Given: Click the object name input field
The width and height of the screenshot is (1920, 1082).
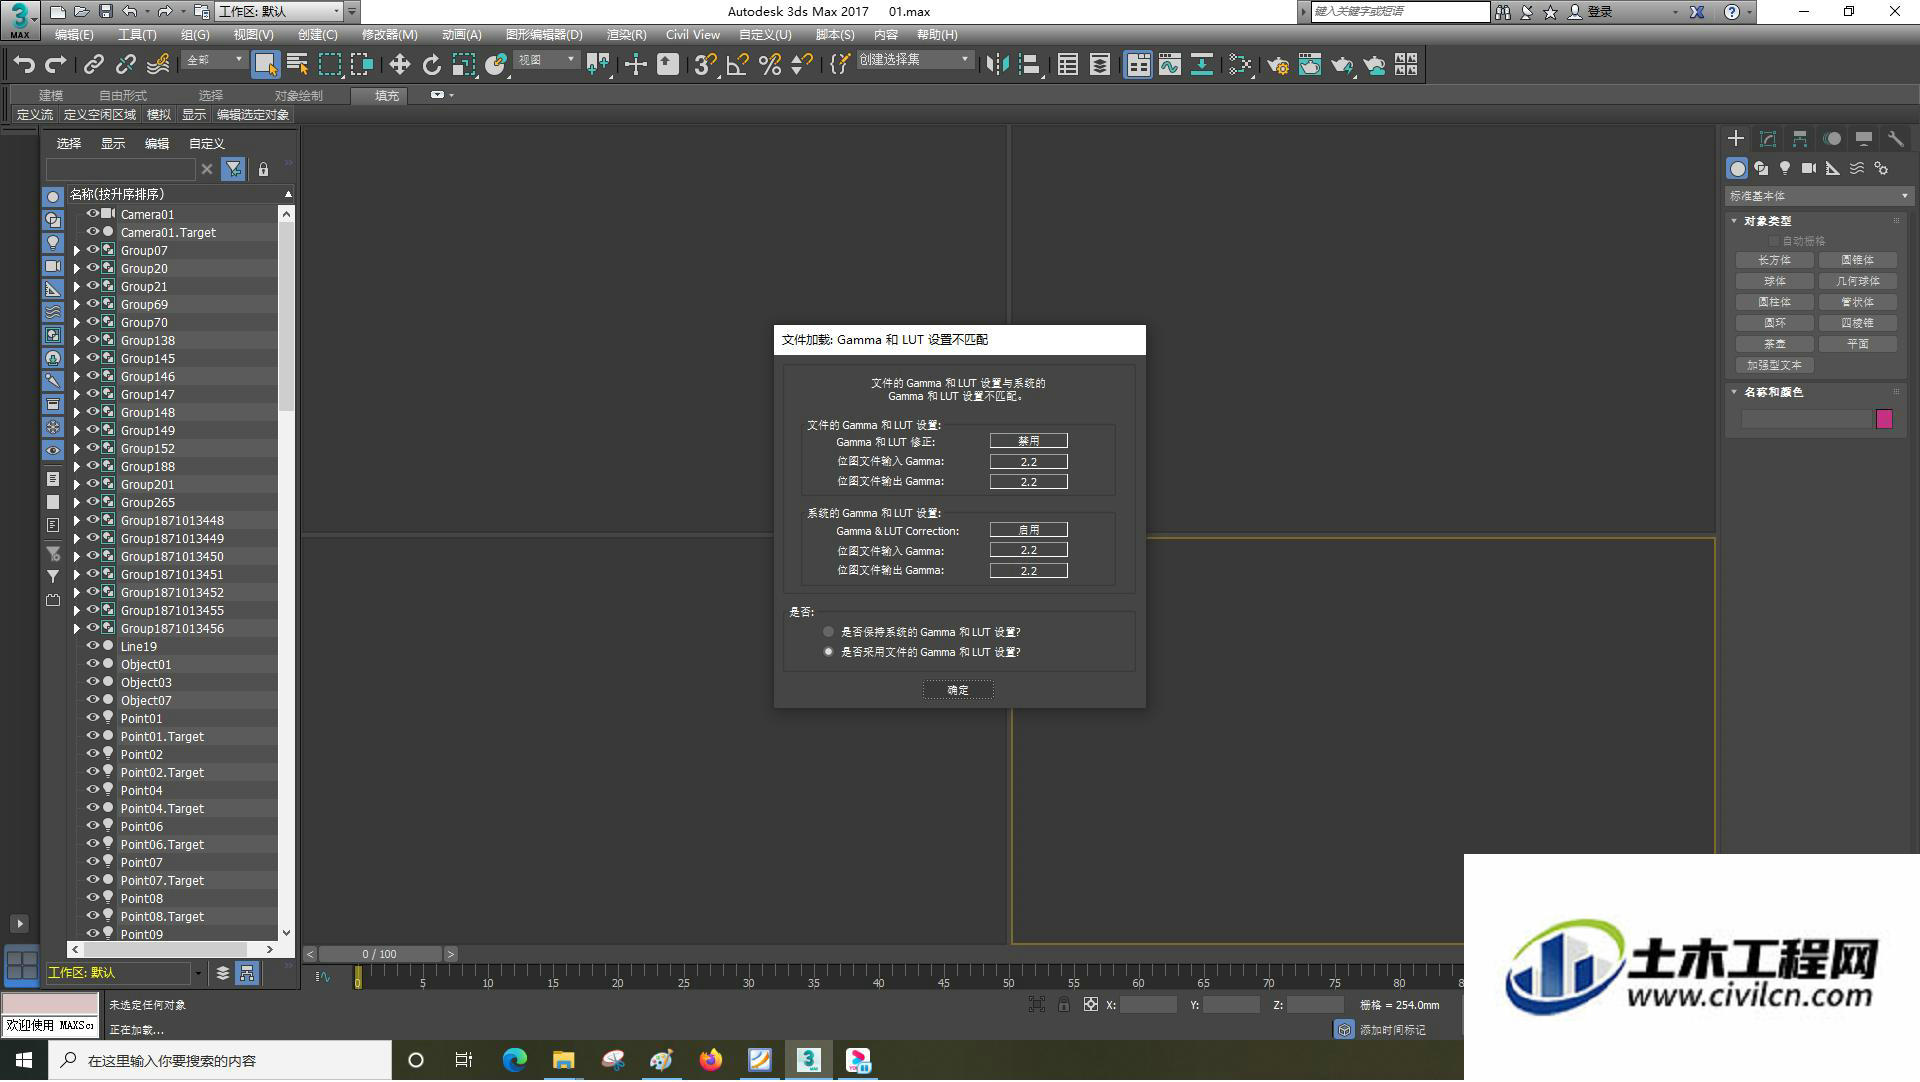Looking at the screenshot, I should [x=1805, y=419].
